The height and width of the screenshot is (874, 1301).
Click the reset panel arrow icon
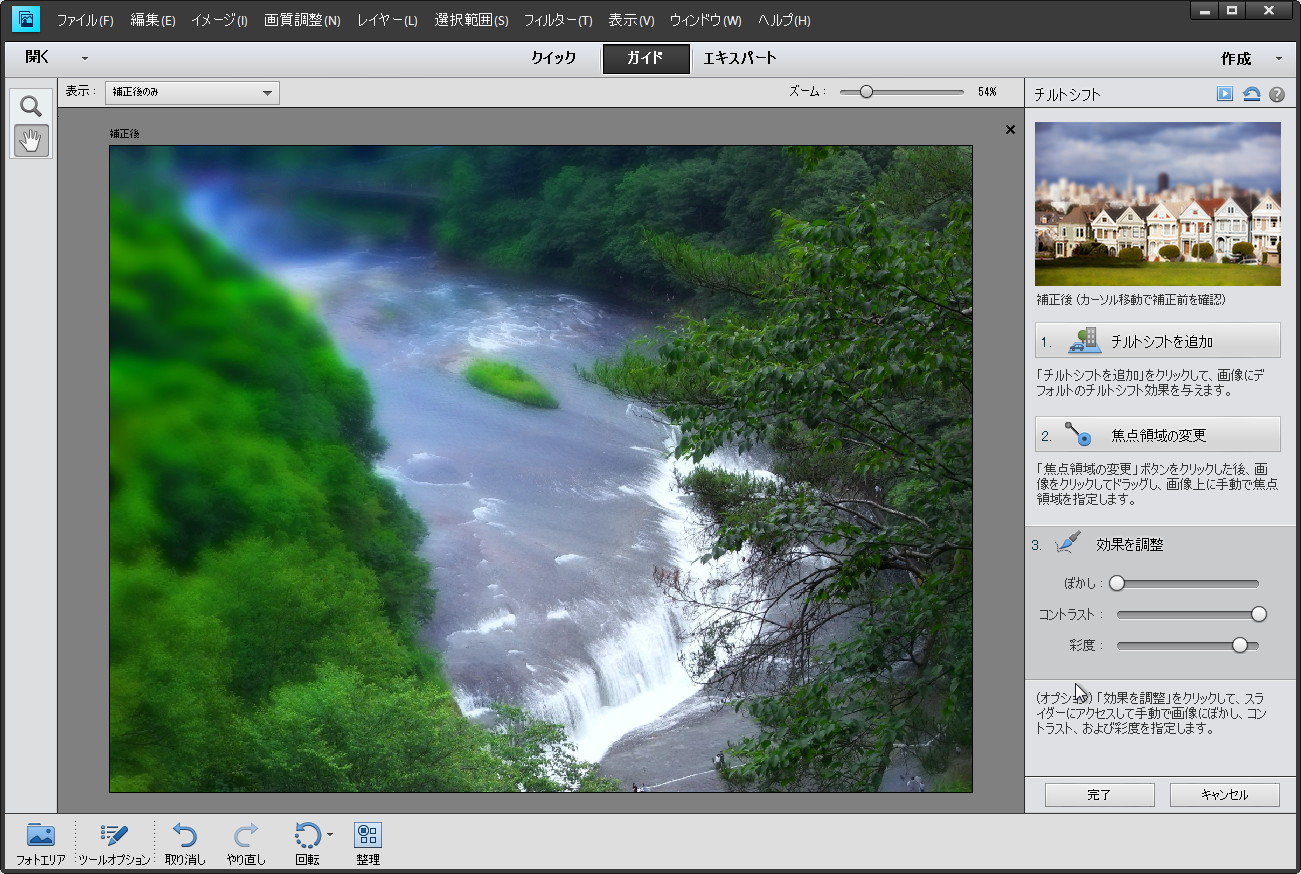click(x=1251, y=94)
